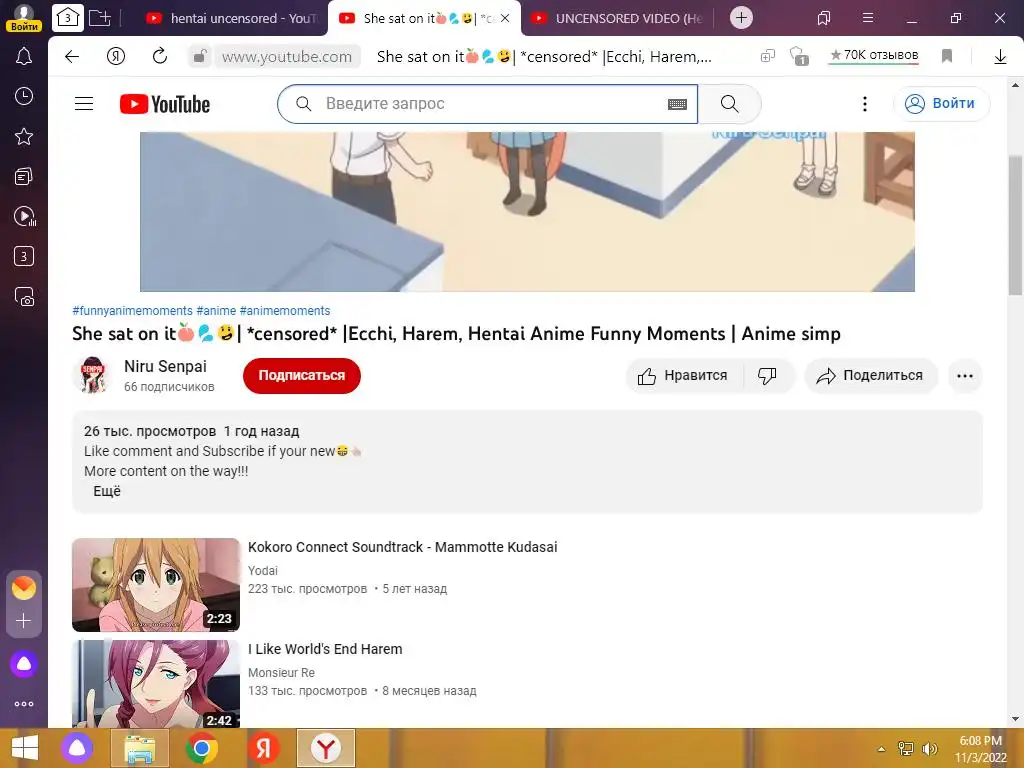Viewport: 1024px width, 768px height.
Task: Open the Kokoro Connect Soundtrack video title
Action: [402, 547]
